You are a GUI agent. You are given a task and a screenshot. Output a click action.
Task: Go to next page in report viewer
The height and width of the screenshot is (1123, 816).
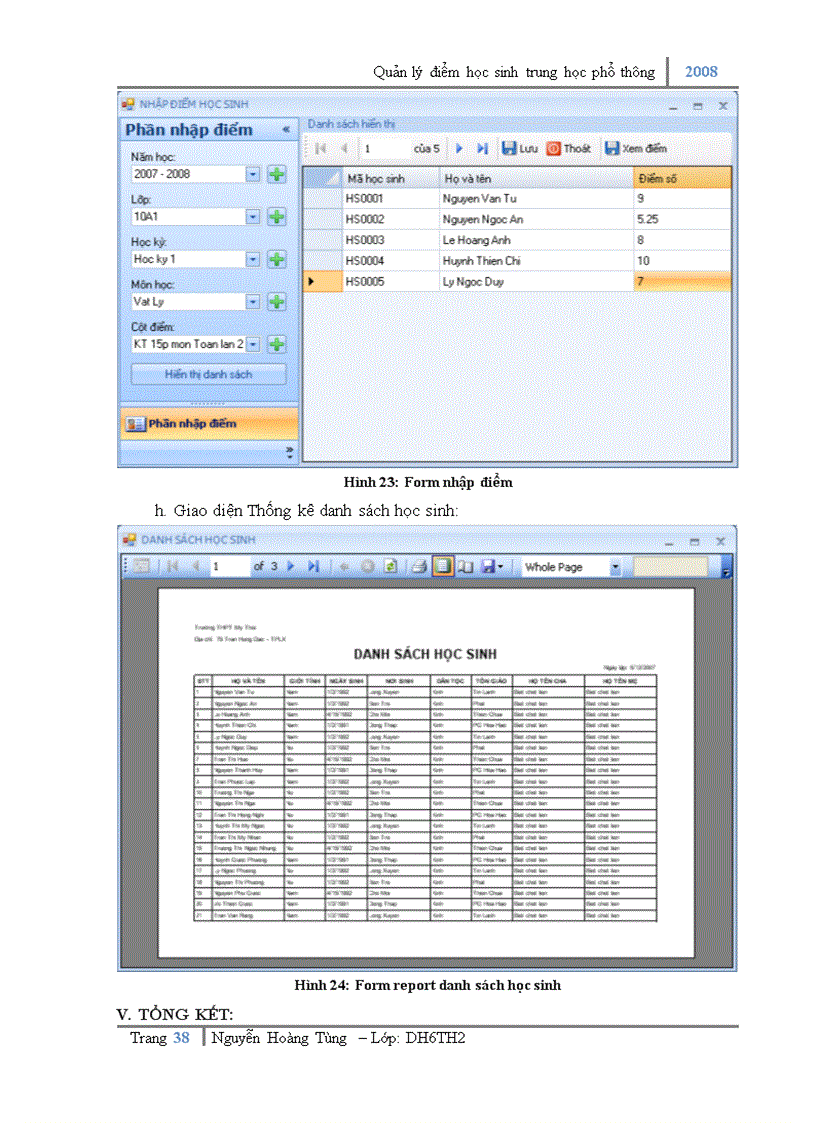pyautogui.click(x=291, y=566)
